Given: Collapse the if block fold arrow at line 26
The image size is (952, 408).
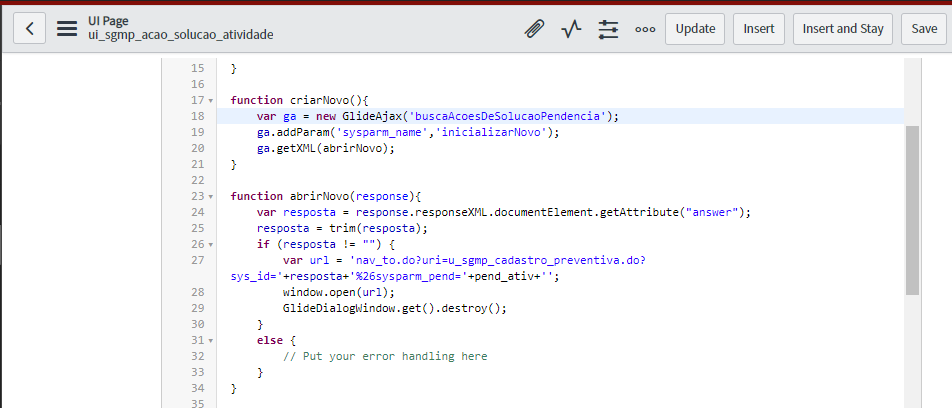Looking at the screenshot, I should point(211,245).
